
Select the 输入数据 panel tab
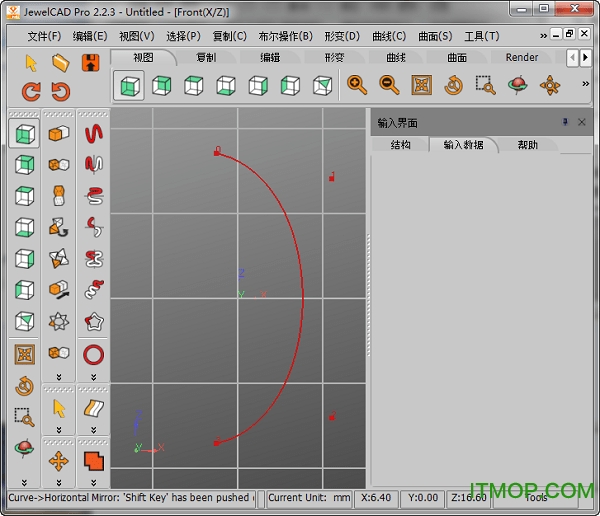[463, 145]
